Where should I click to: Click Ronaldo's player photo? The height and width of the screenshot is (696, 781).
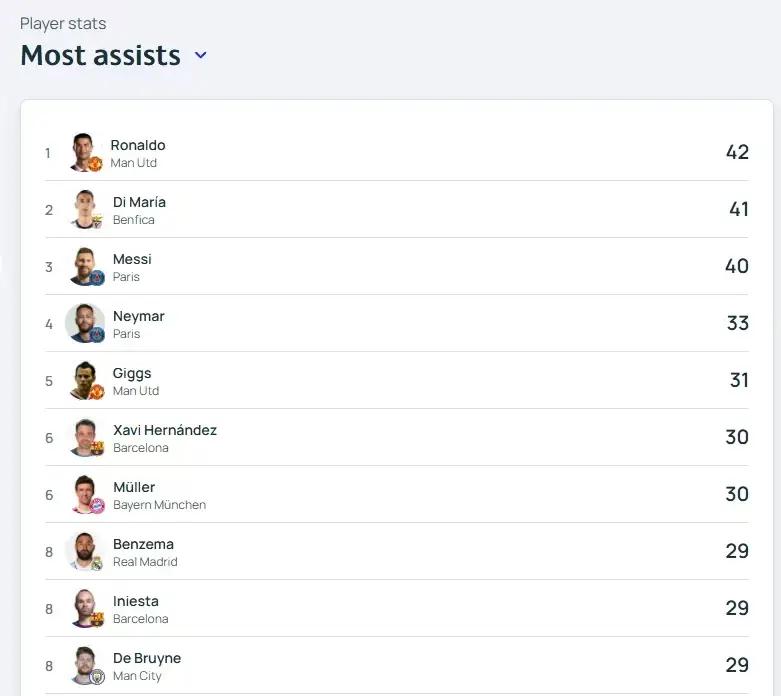(x=85, y=152)
